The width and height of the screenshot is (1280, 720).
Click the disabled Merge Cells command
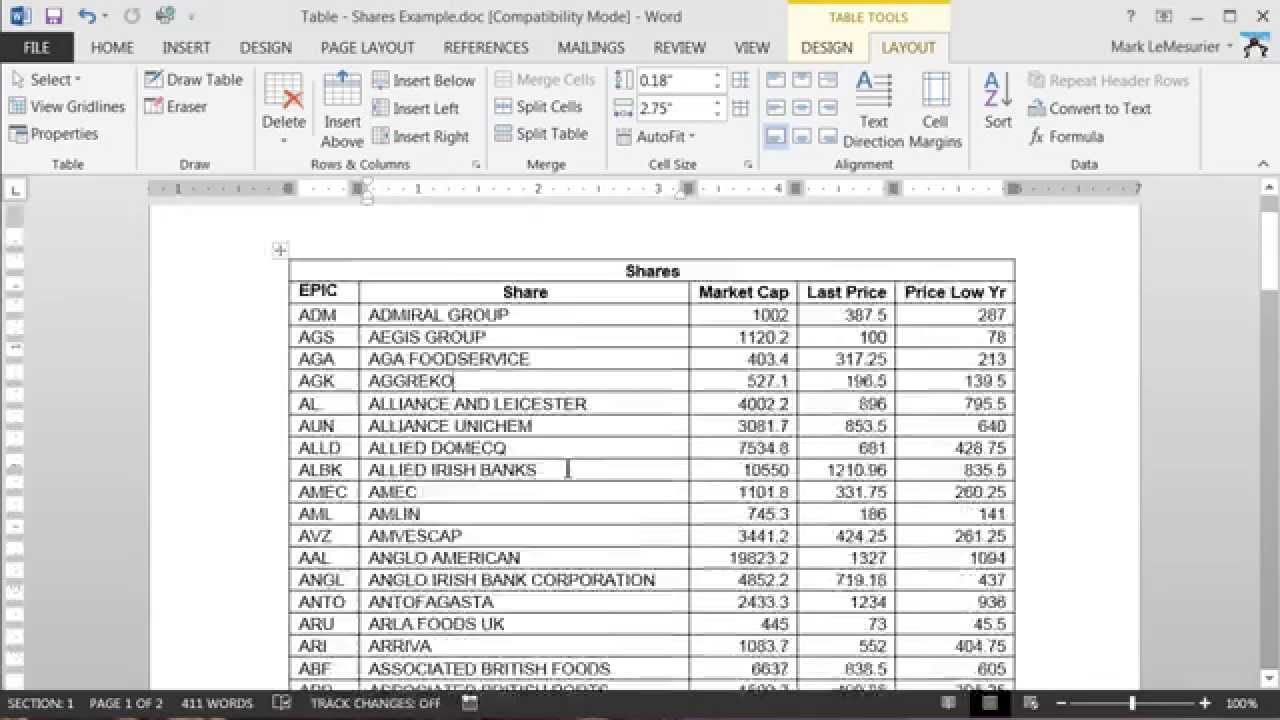click(x=545, y=80)
